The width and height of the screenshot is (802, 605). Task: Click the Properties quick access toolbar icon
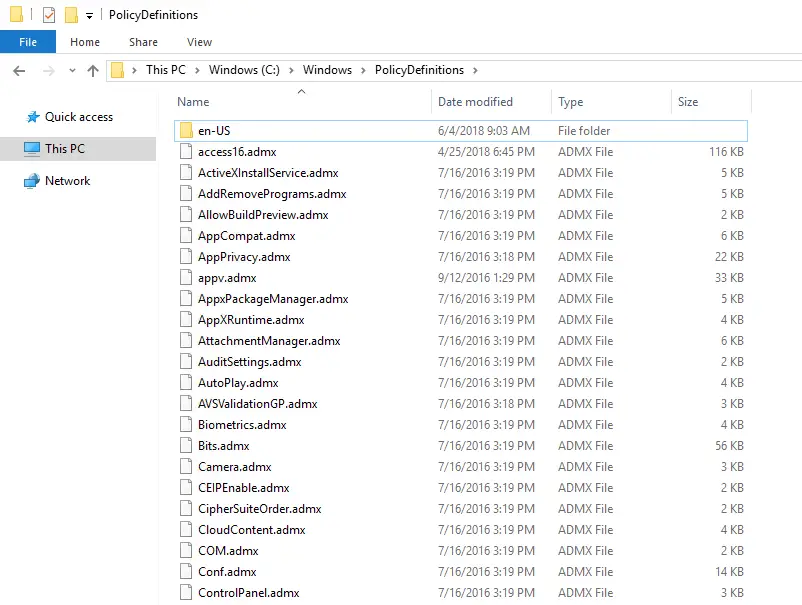coord(49,15)
